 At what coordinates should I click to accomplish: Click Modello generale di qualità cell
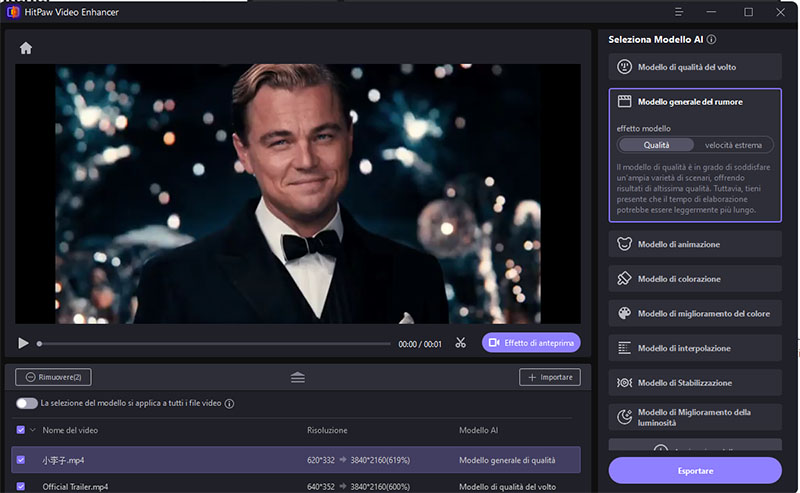click(507, 460)
